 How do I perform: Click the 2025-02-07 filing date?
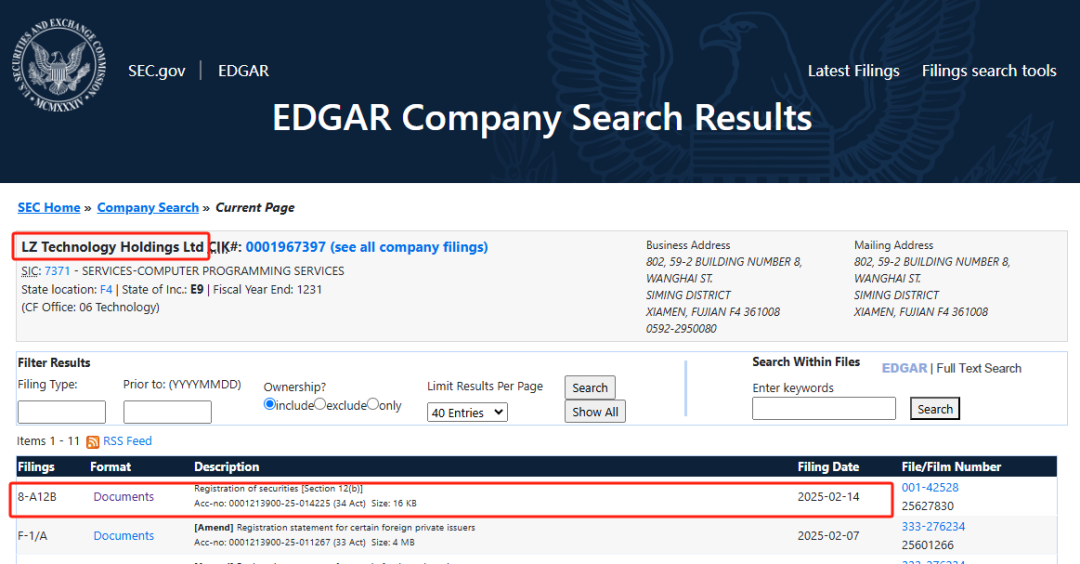coord(829,536)
